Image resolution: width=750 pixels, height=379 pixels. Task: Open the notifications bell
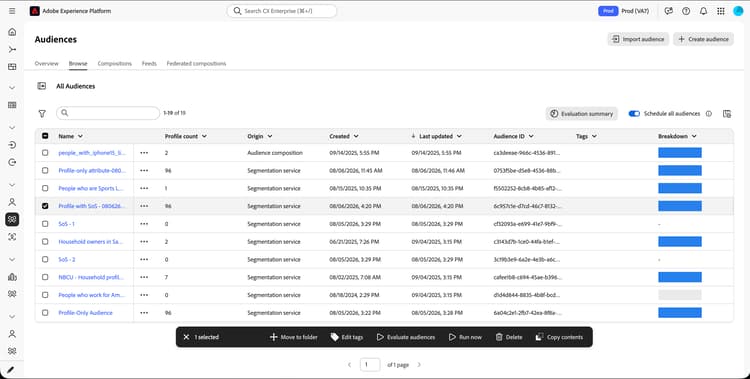pos(703,11)
